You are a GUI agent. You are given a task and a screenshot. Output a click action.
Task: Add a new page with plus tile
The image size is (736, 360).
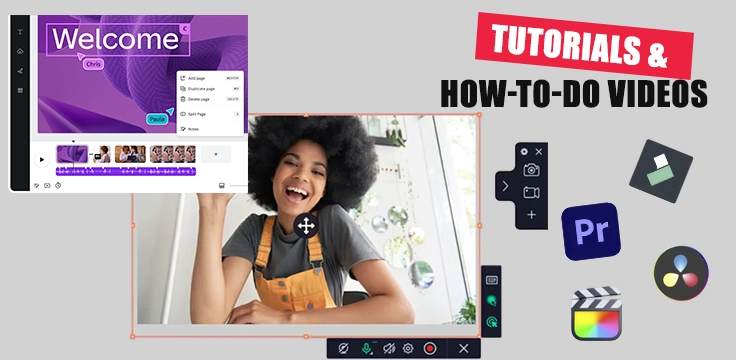(x=216, y=154)
